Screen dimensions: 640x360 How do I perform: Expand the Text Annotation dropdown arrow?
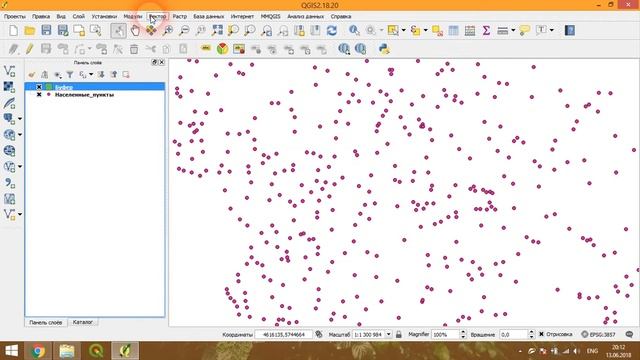coord(552,31)
